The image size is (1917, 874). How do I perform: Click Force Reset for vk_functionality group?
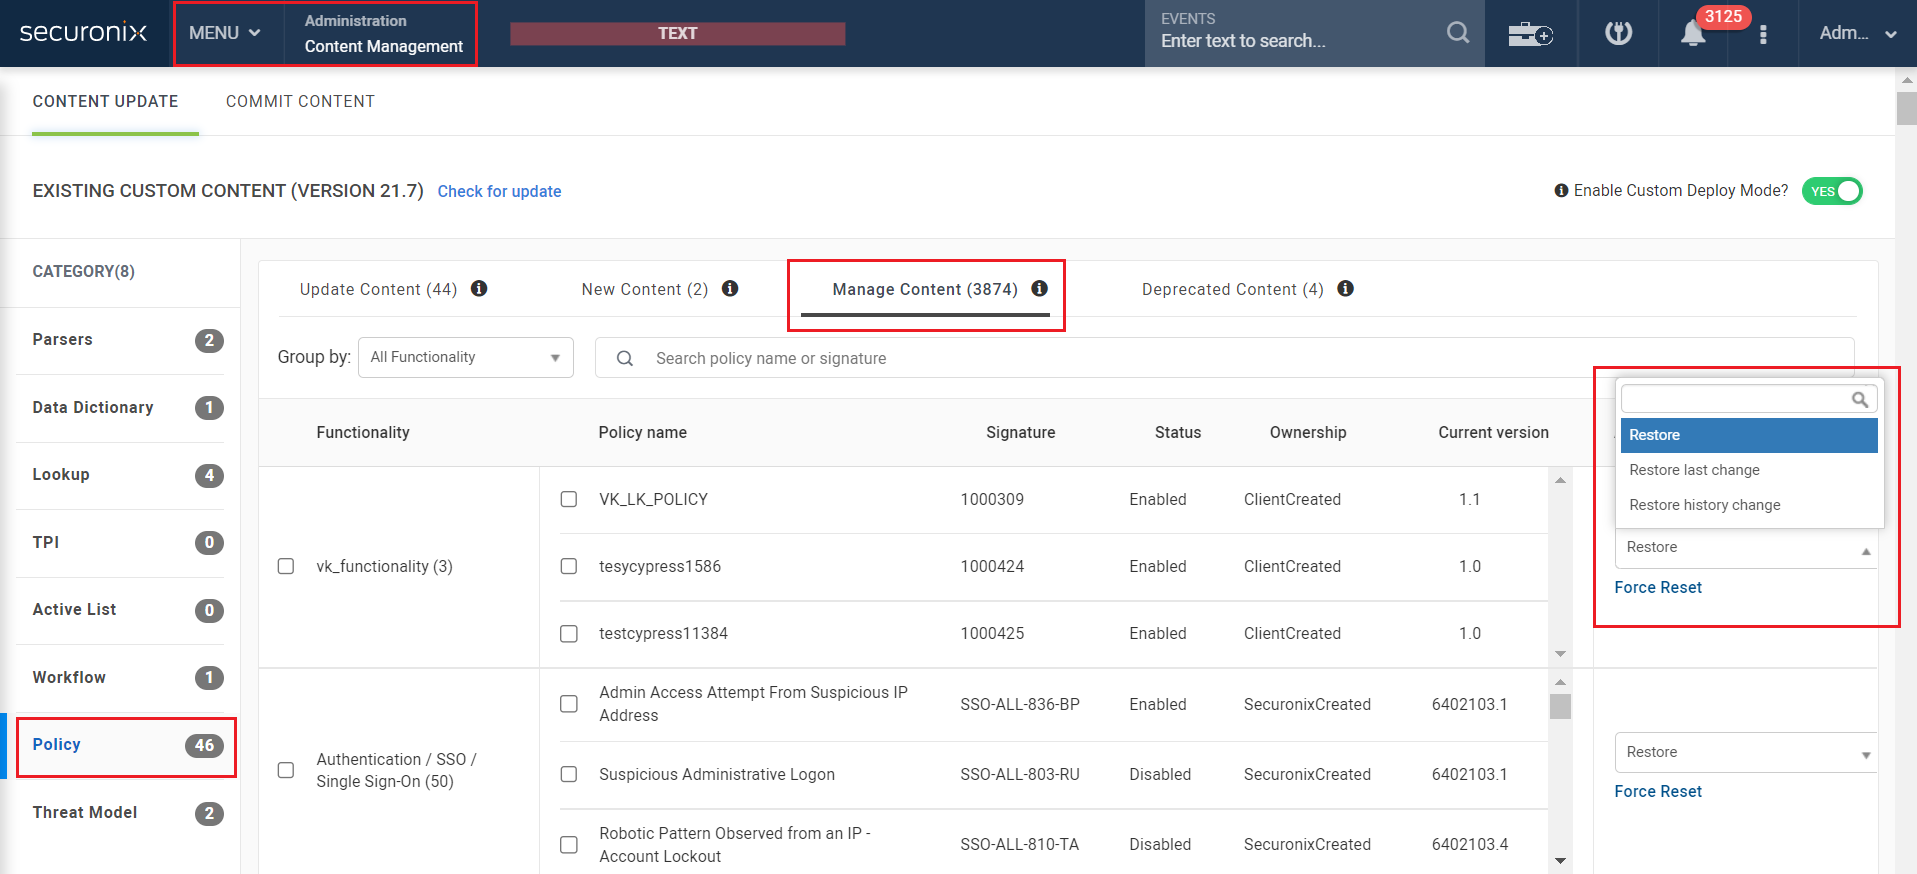[x=1658, y=587]
